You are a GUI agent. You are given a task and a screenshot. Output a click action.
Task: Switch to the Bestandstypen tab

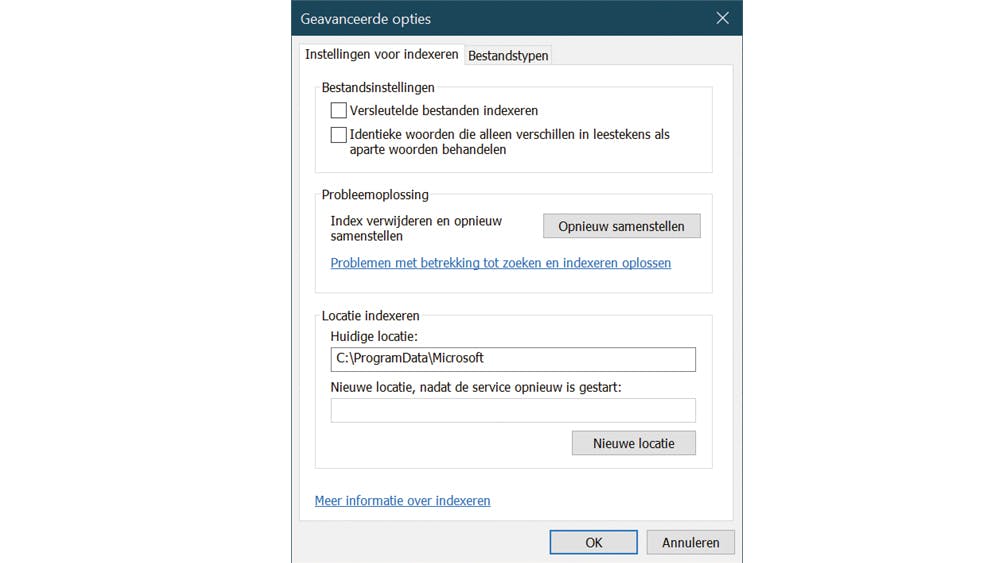tap(508, 56)
